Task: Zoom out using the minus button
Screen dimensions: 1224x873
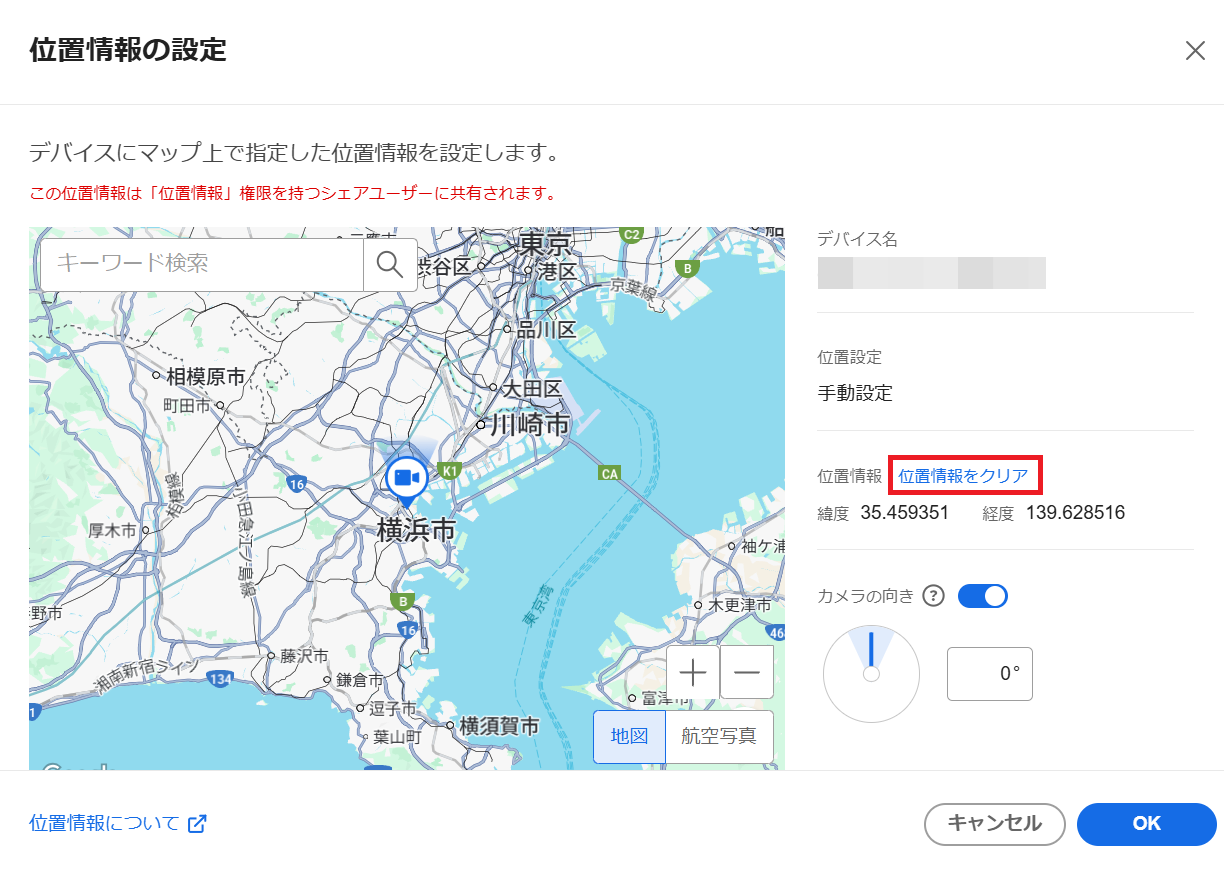Action: coord(747,673)
